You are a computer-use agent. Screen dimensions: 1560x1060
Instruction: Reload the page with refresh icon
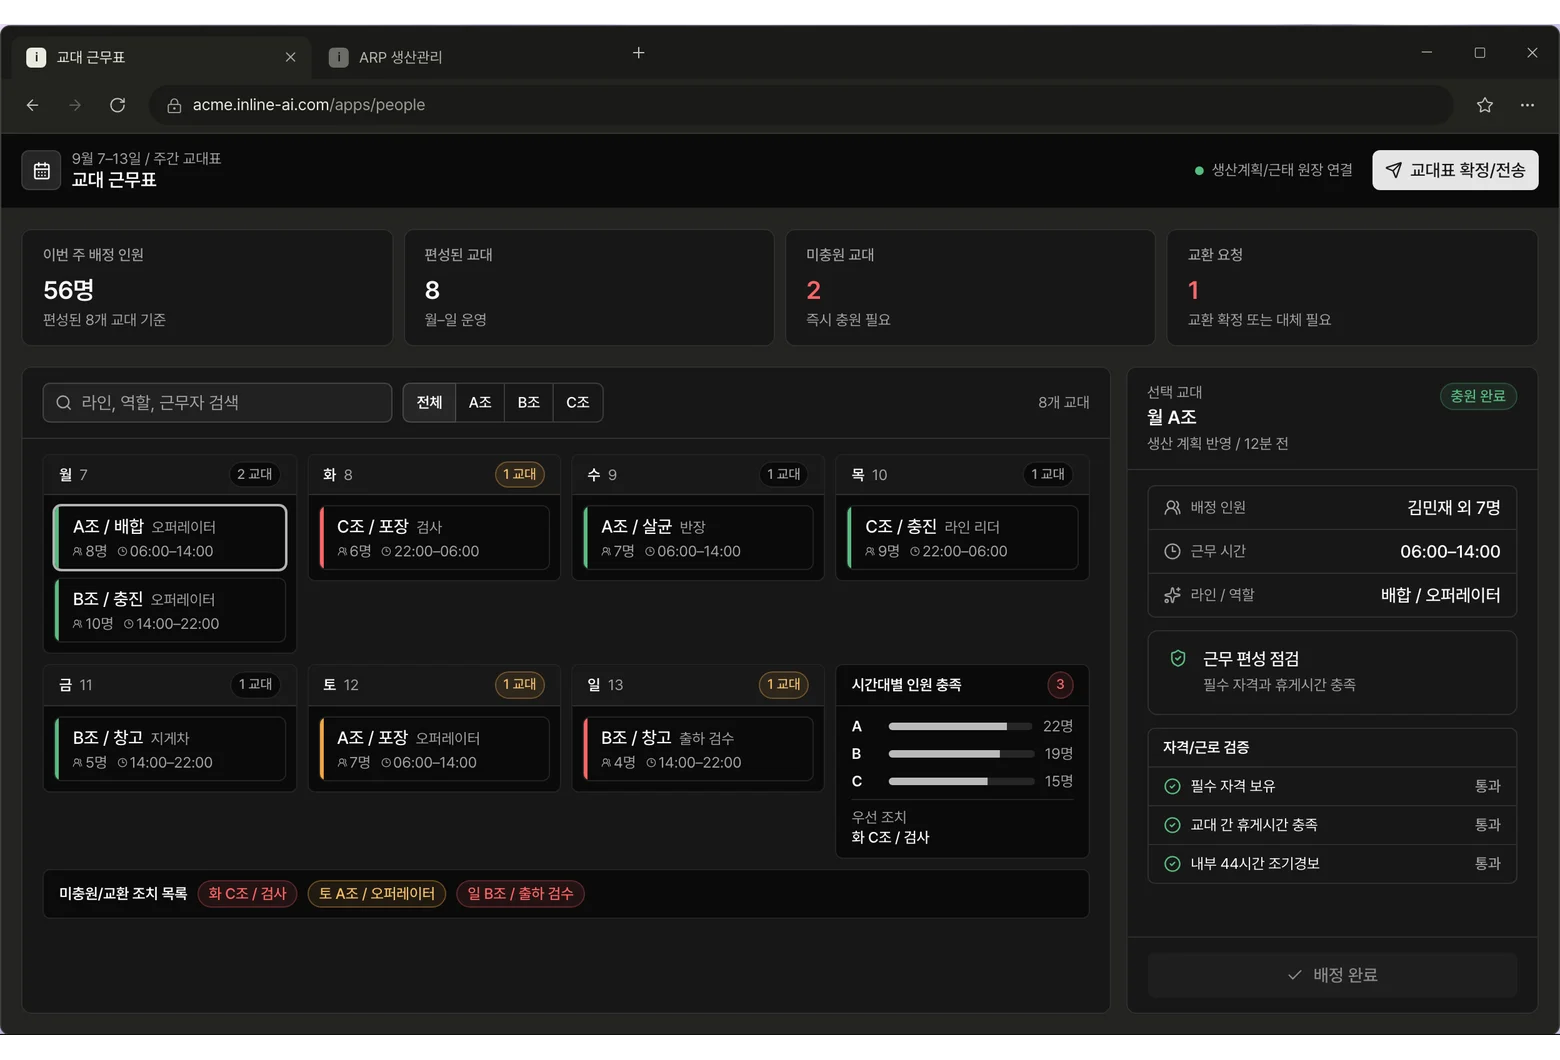pyautogui.click(x=117, y=105)
